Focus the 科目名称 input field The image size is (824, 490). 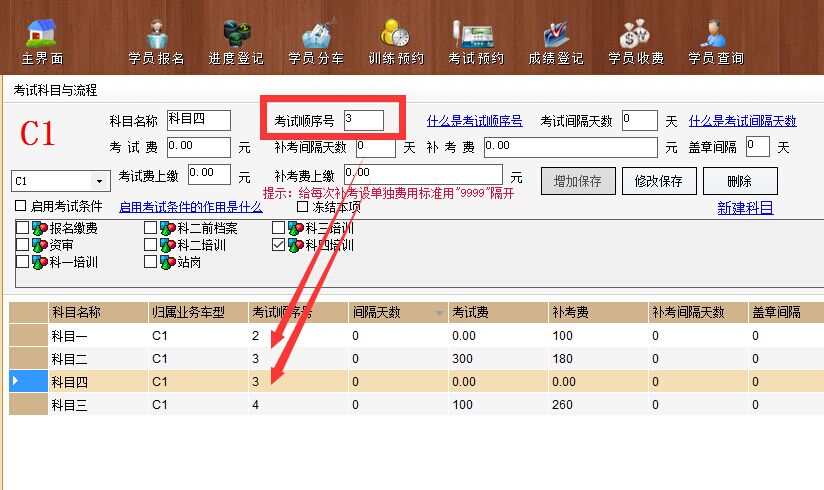[199, 120]
